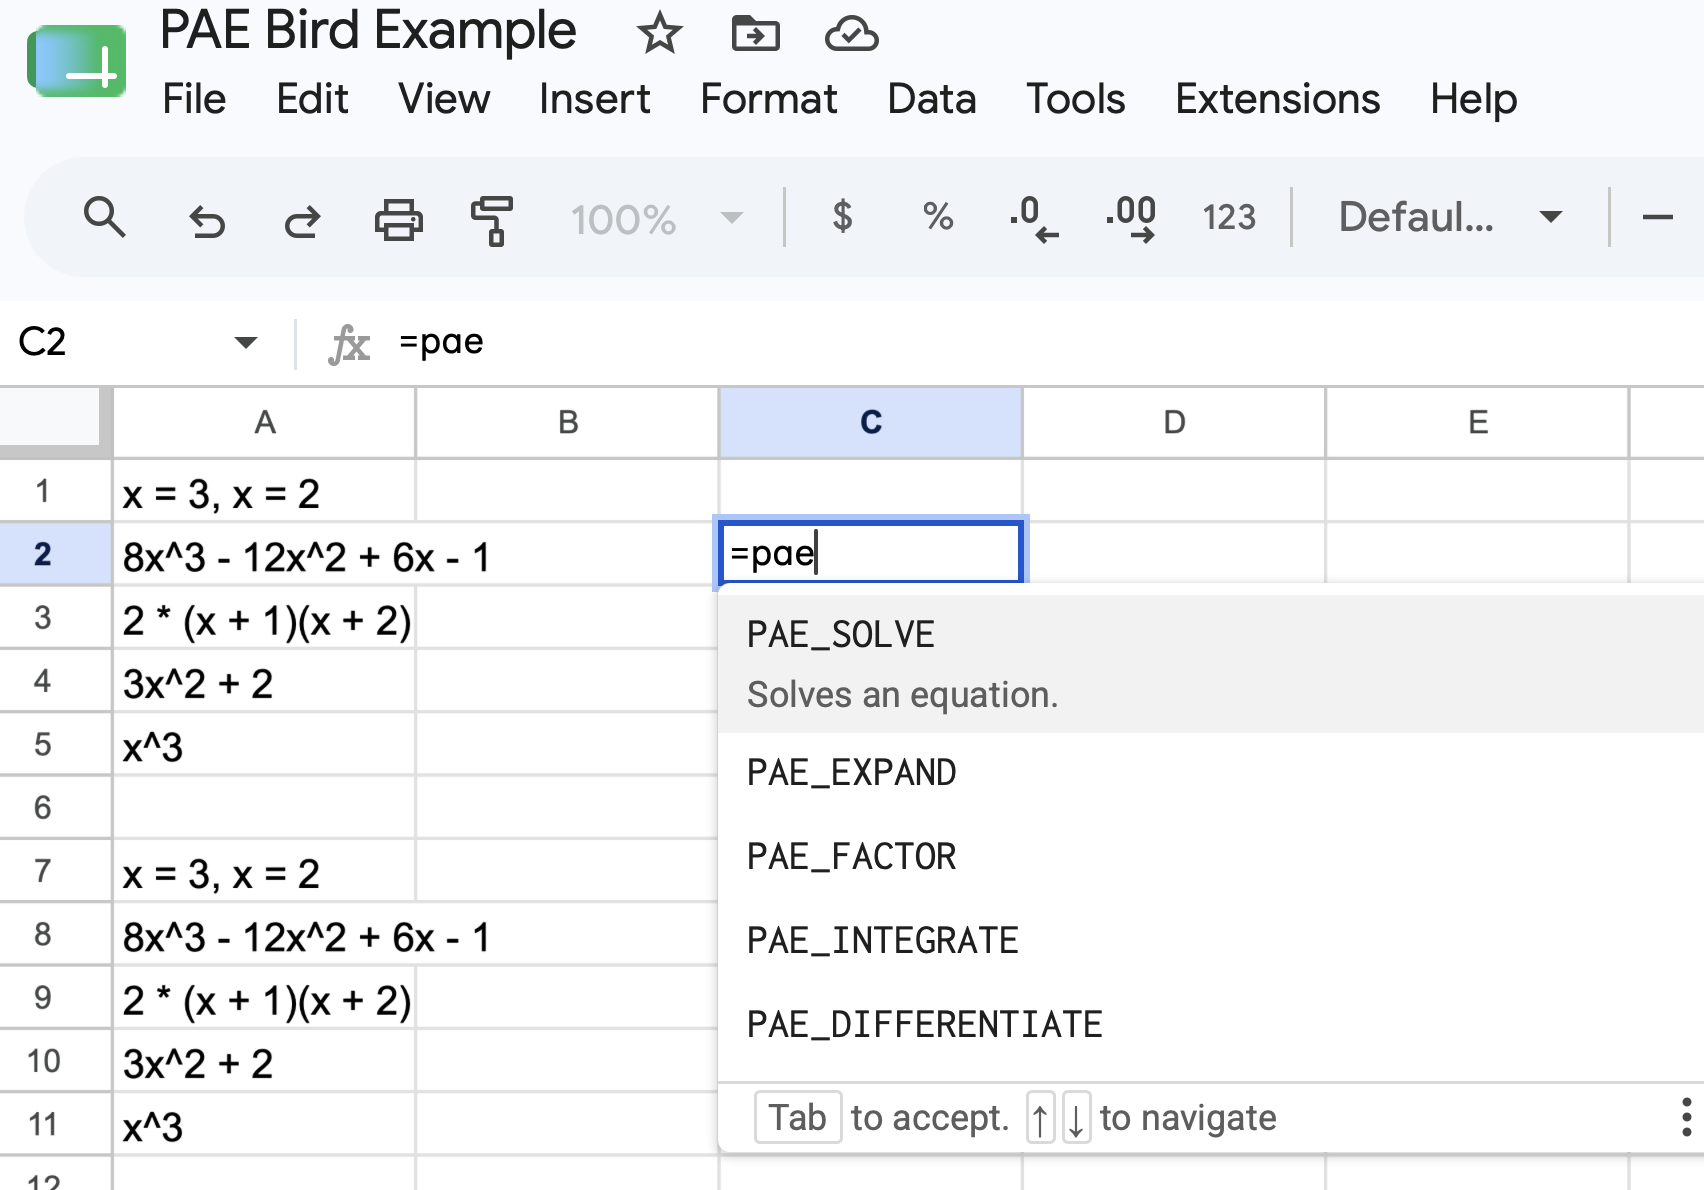Activate the paint format tool

pyautogui.click(x=492, y=219)
